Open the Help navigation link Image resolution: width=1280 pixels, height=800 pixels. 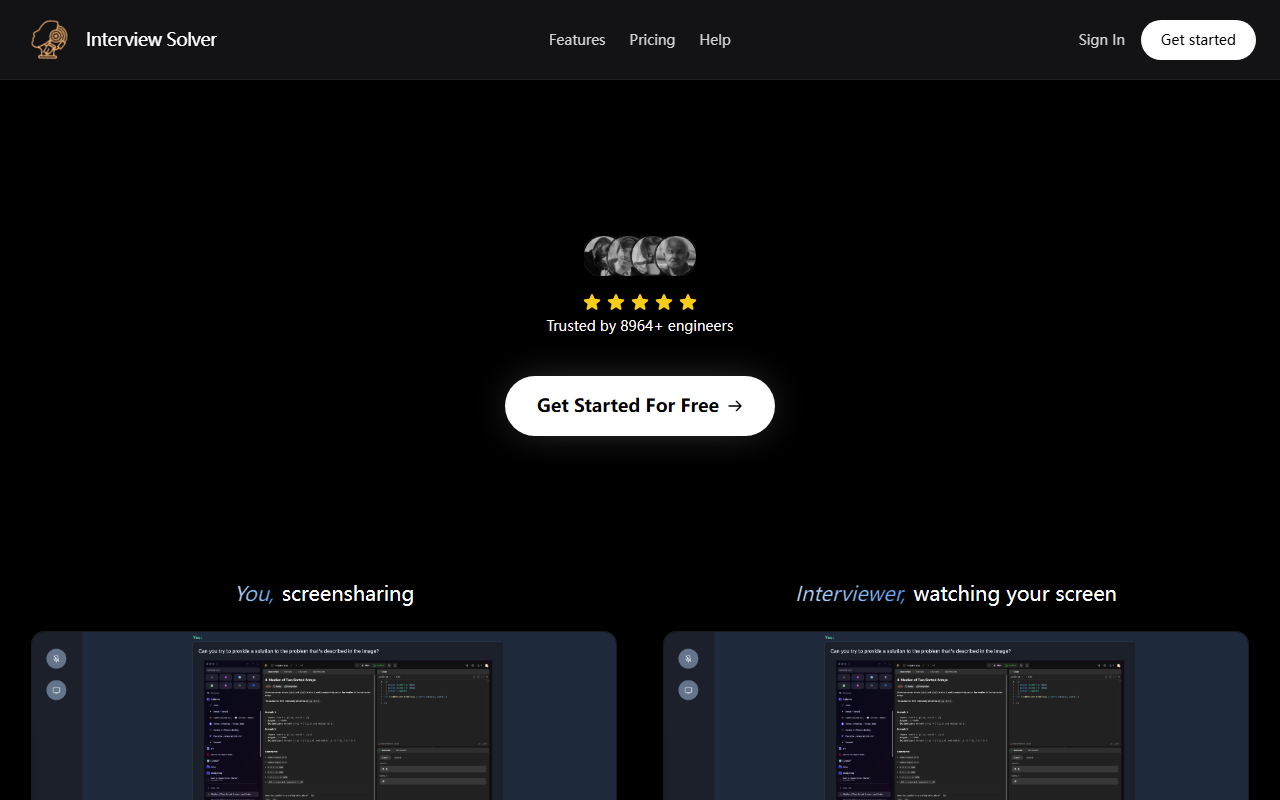click(715, 40)
